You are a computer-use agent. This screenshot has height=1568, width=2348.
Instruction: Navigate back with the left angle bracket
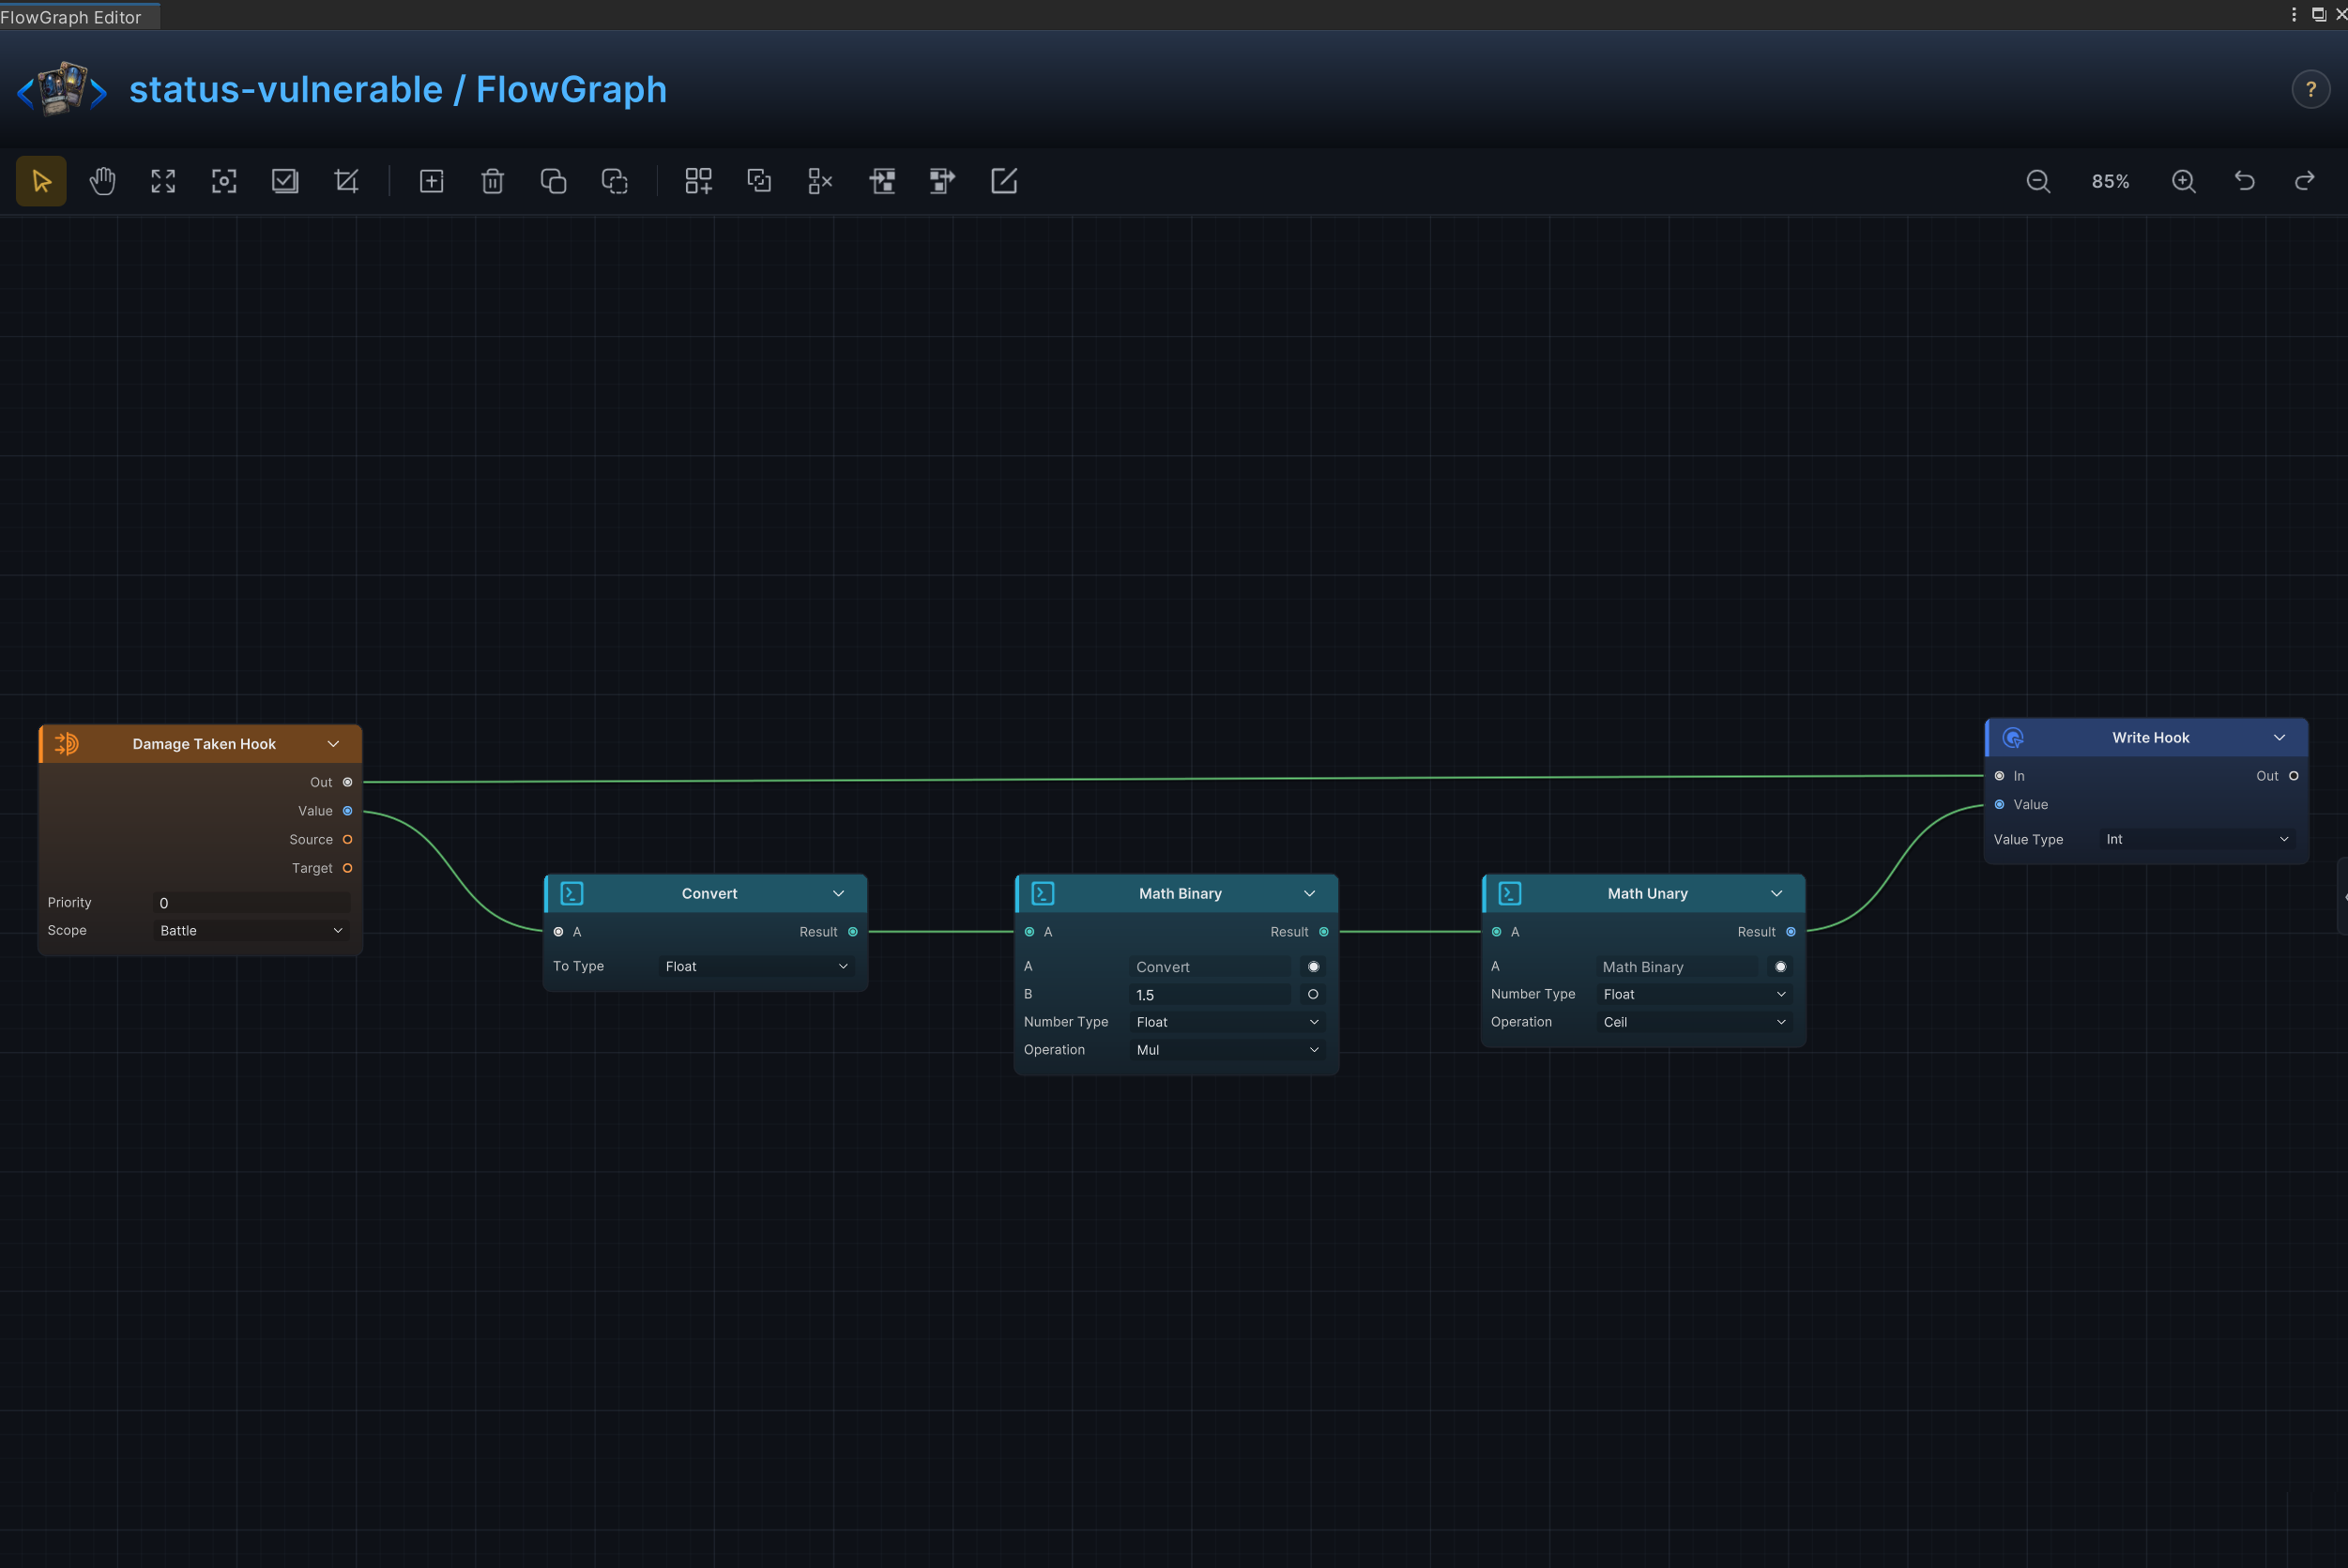(25, 93)
